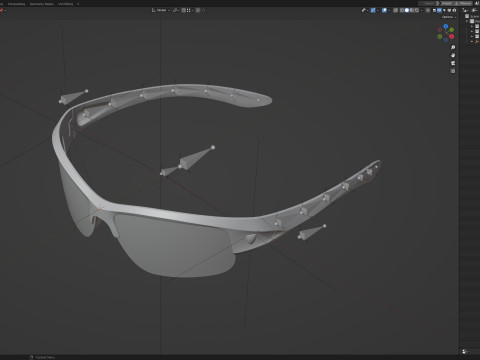Switch to solid viewport shading
This screenshot has height=360, width=480.
click(407, 10)
